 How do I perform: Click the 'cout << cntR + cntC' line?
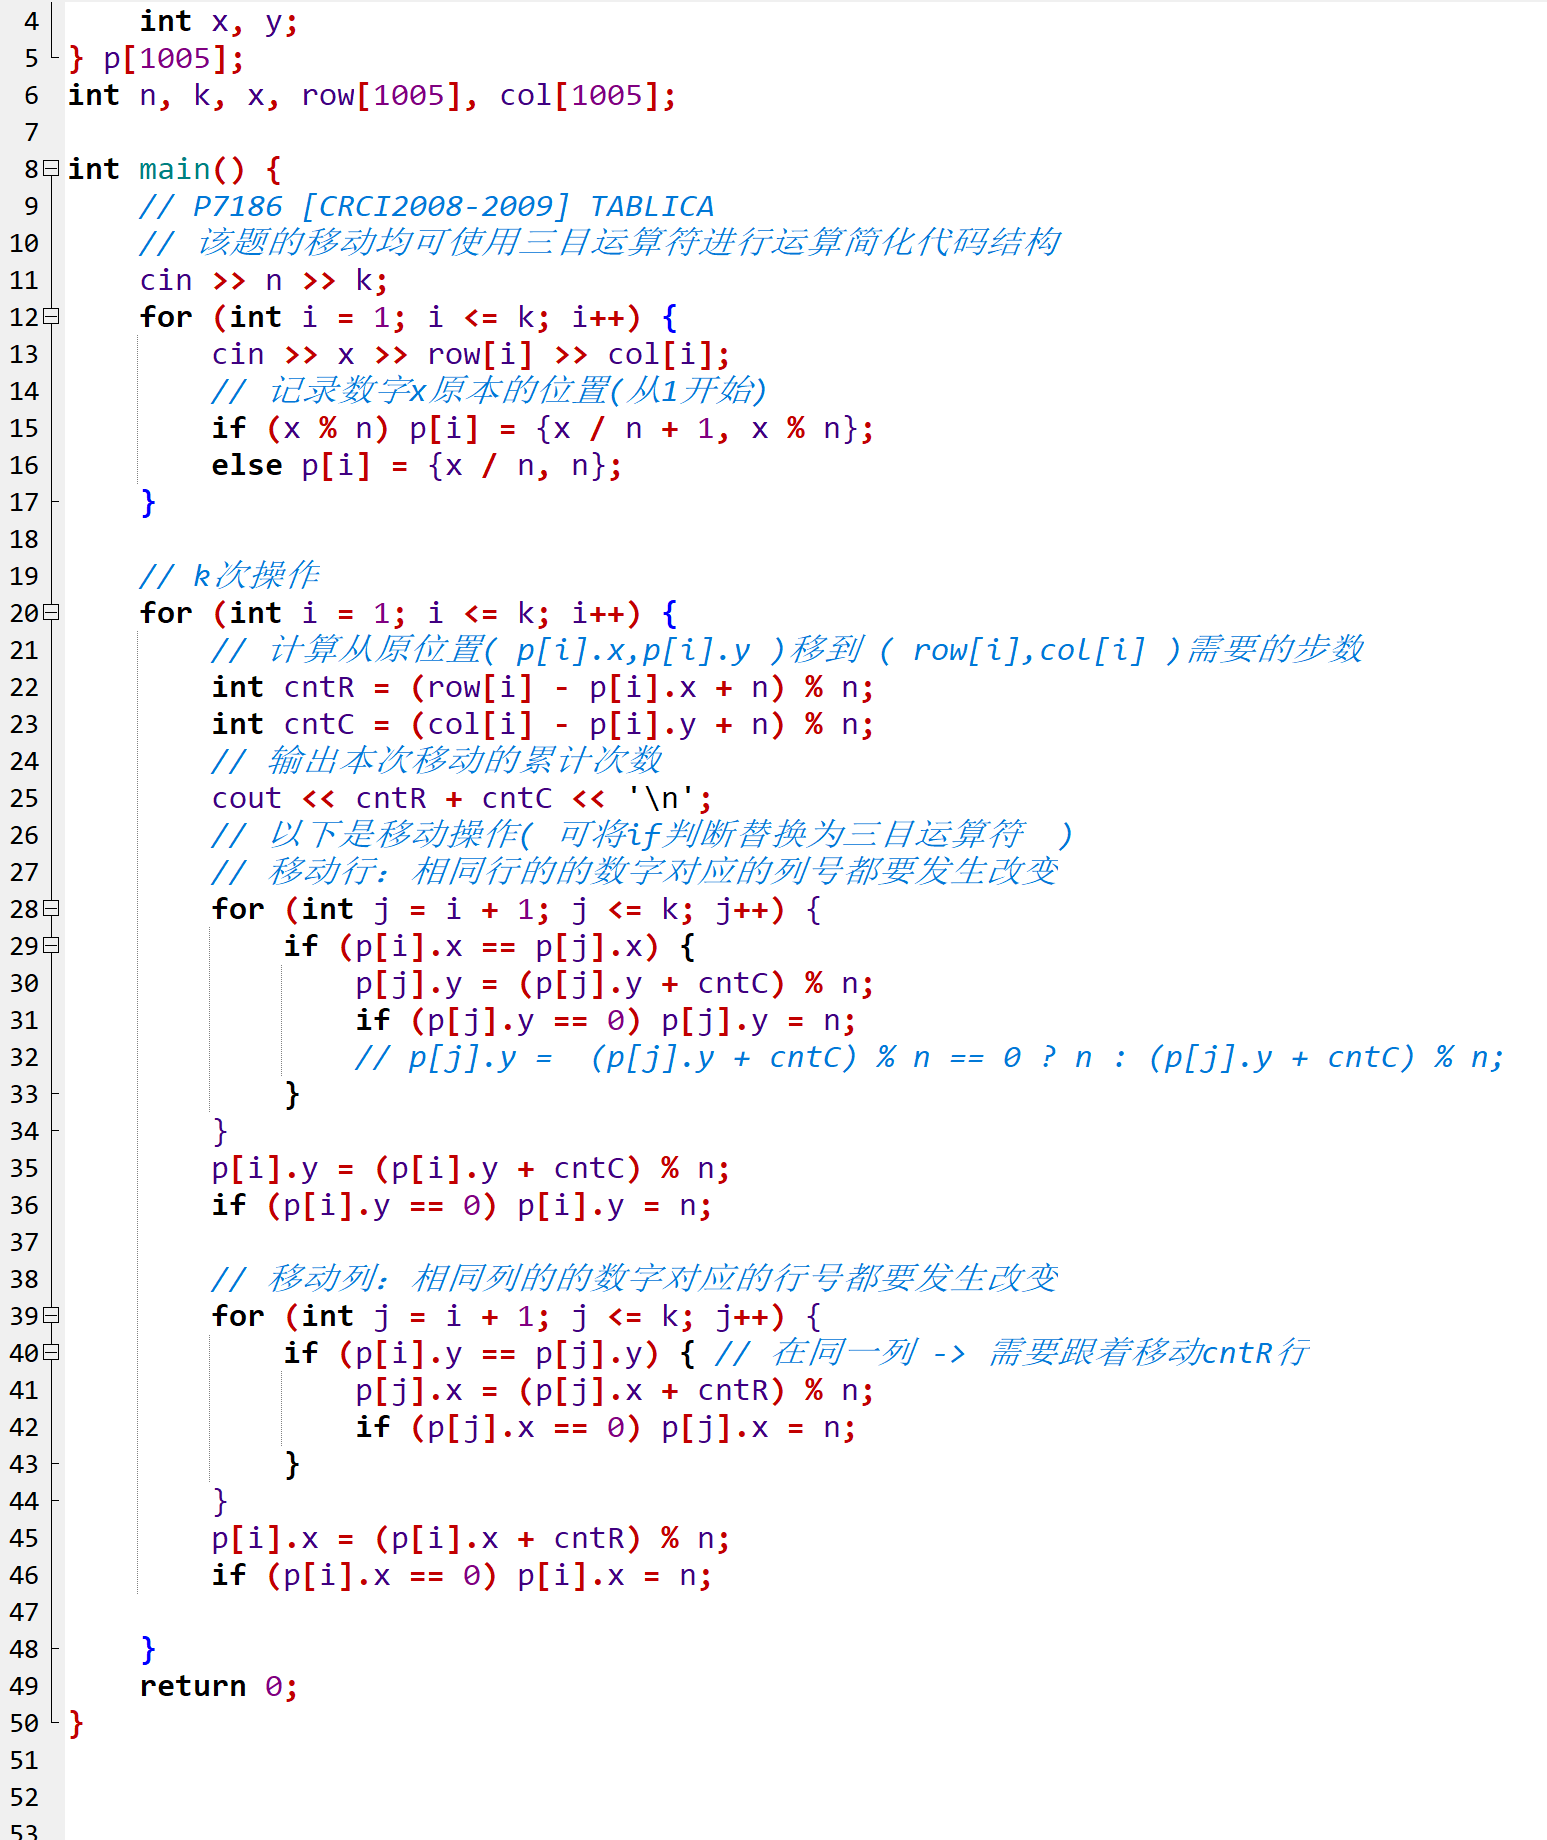click(x=462, y=798)
